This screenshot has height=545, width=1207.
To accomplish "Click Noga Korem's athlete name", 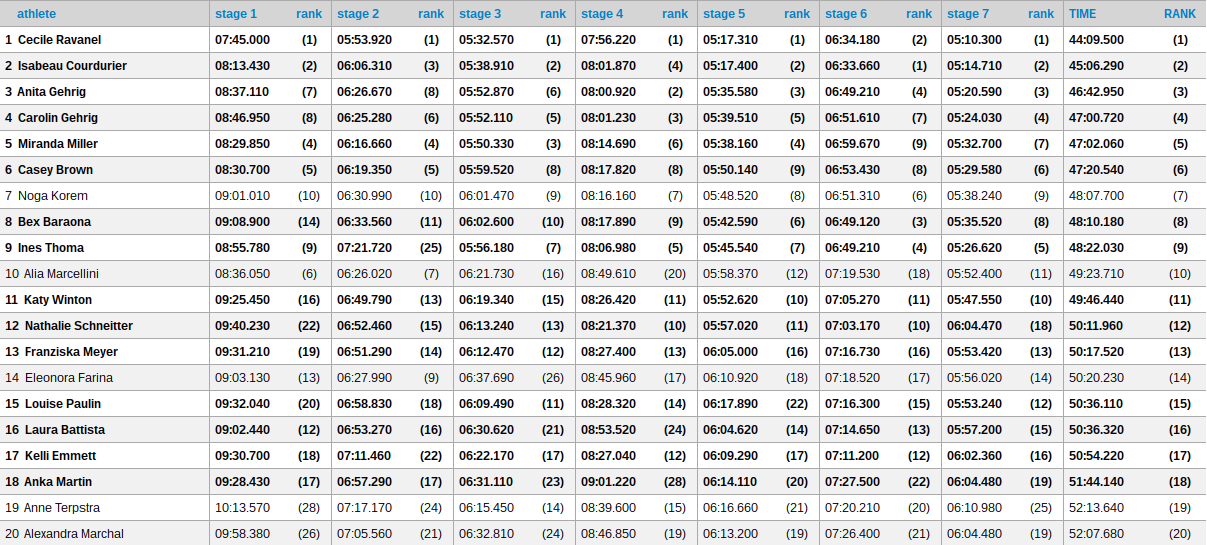I will point(53,196).
